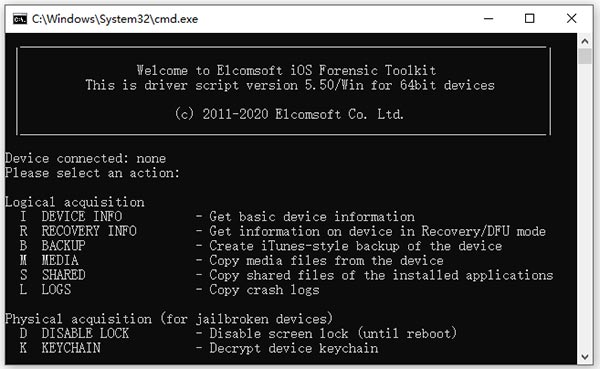Click the KEYCHAIN option text

[x=71, y=348]
